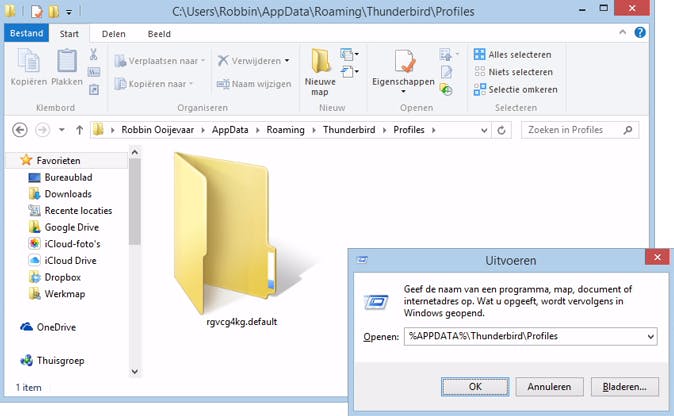
Task: Click Kopiëren naar in the ribbon
Action: pyautogui.click(x=154, y=84)
